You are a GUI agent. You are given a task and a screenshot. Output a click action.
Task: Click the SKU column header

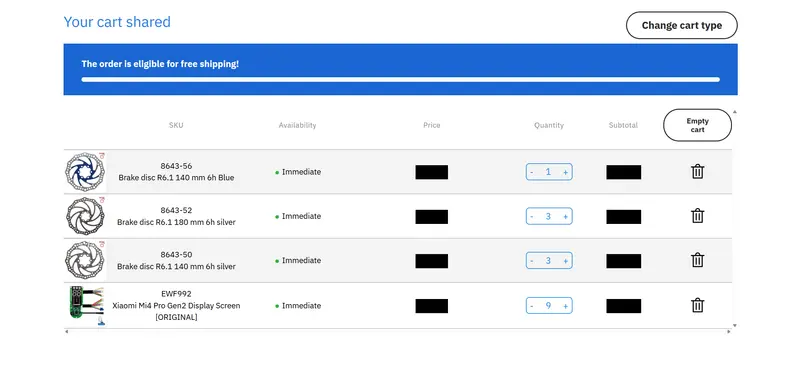coord(176,125)
